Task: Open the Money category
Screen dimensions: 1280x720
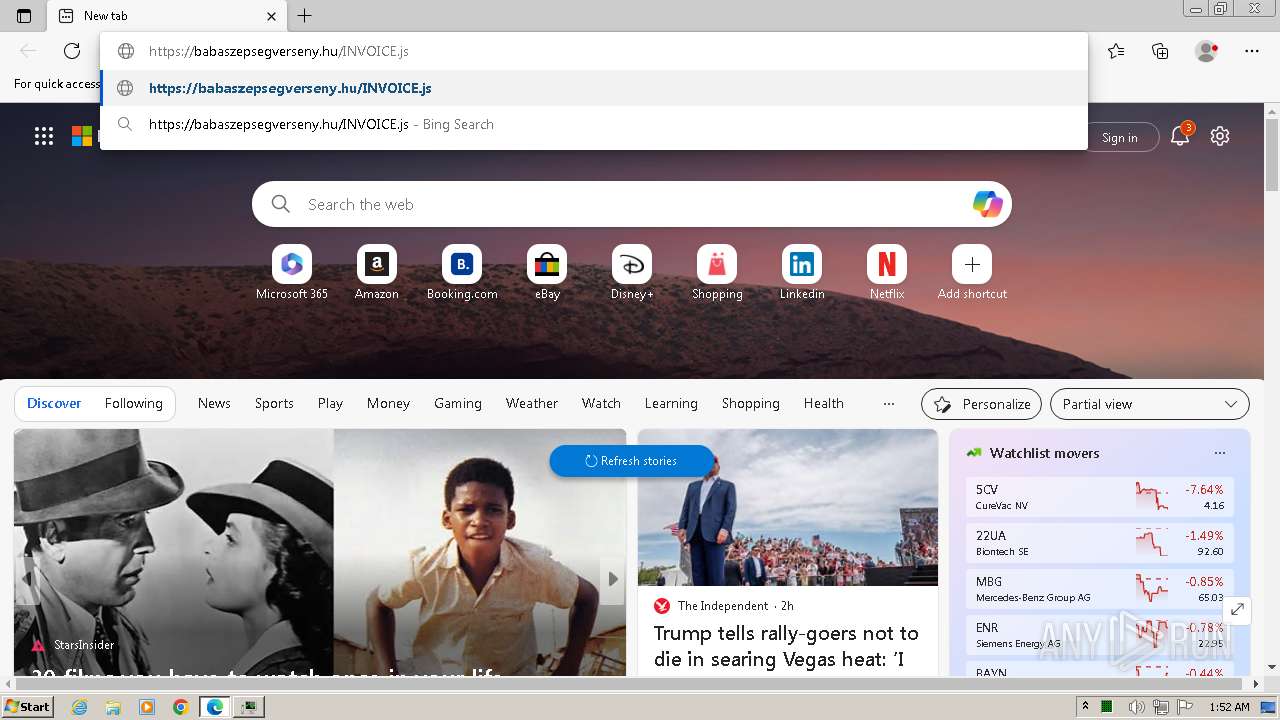Action: (388, 404)
